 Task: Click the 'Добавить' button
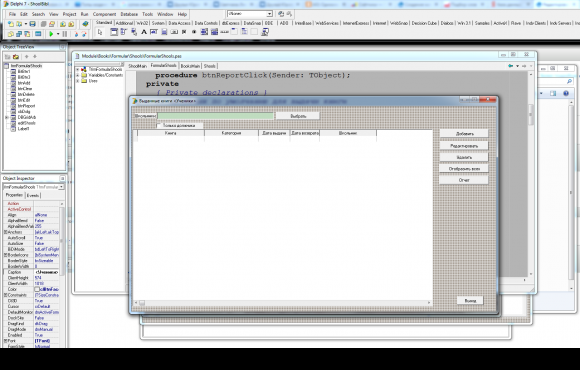[464, 134]
